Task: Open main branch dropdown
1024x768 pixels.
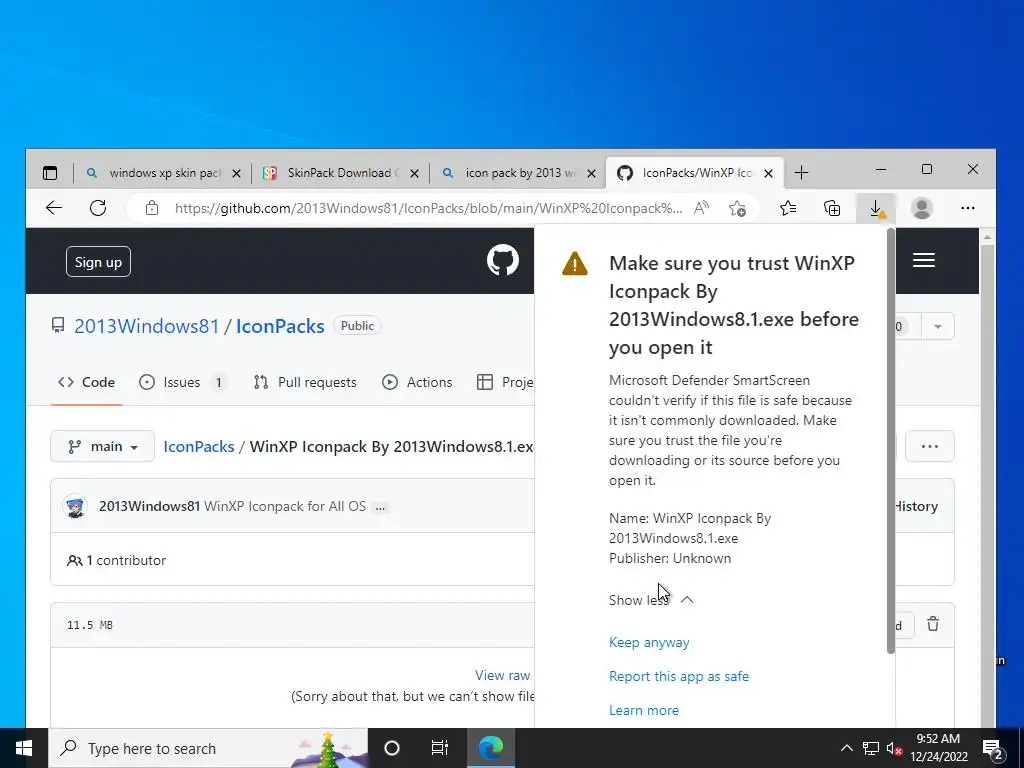Action: pyautogui.click(x=103, y=447)
